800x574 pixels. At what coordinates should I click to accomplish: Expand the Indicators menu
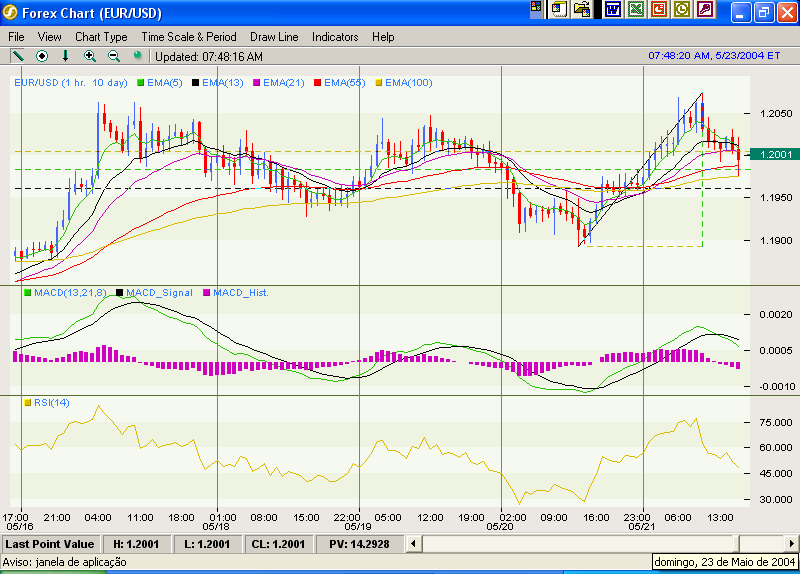tap(335, 36)
